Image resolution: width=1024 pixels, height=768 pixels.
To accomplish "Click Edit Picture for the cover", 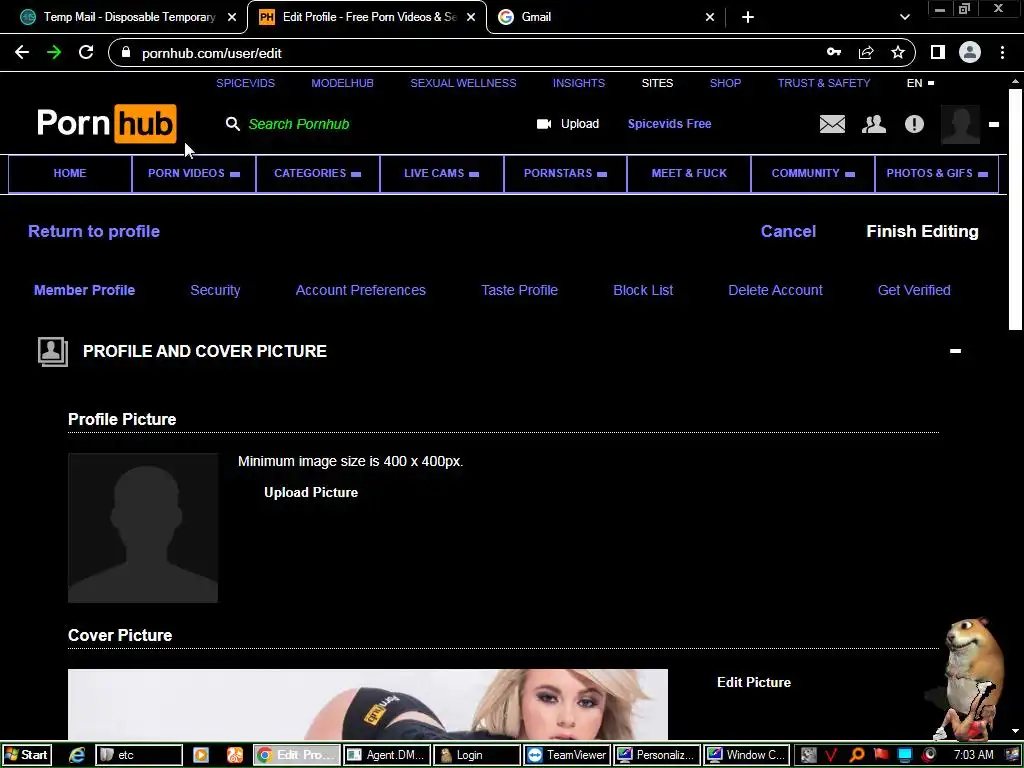I will pyautogui.click(x=754, y=682).
